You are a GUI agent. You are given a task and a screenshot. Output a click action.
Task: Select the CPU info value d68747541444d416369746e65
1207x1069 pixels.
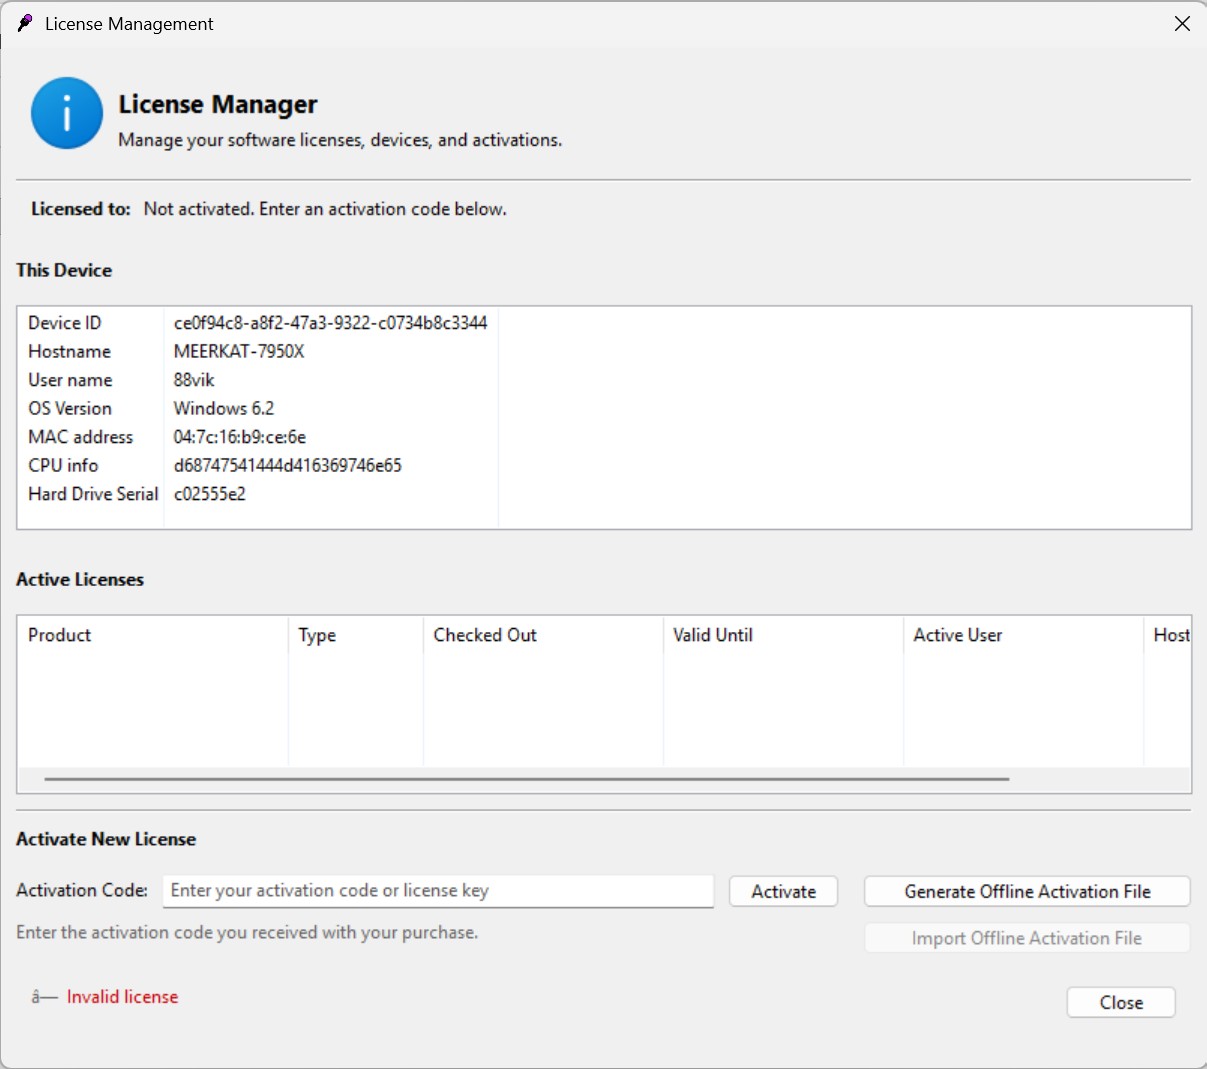(287, 465)
